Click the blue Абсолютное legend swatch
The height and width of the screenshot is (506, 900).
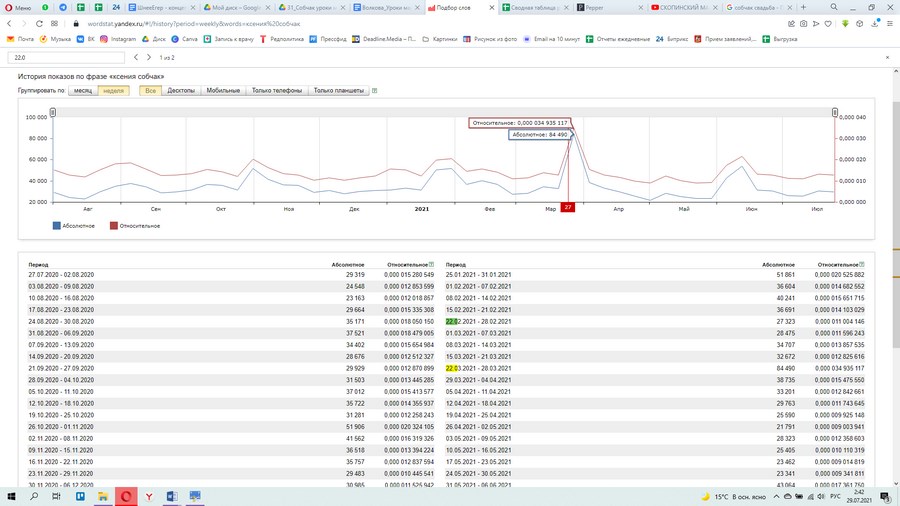point(56,226)
